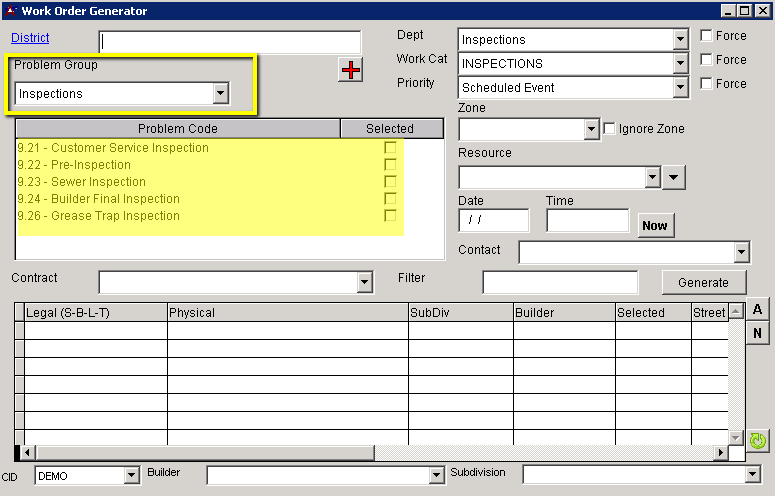Click the Now button
Image resolution: width=775 pixels, height=496 pixels.
pyautogui.click(x=655, y=225)
